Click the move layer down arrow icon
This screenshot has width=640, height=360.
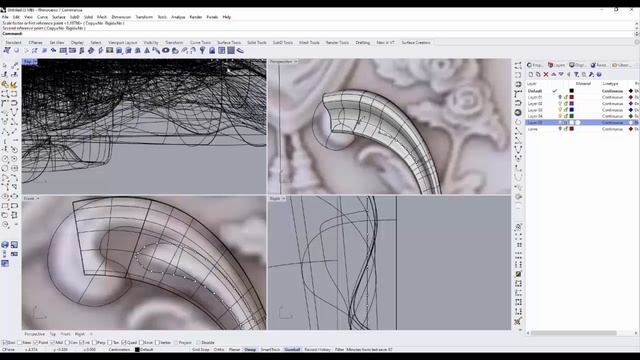pos(561,75)
